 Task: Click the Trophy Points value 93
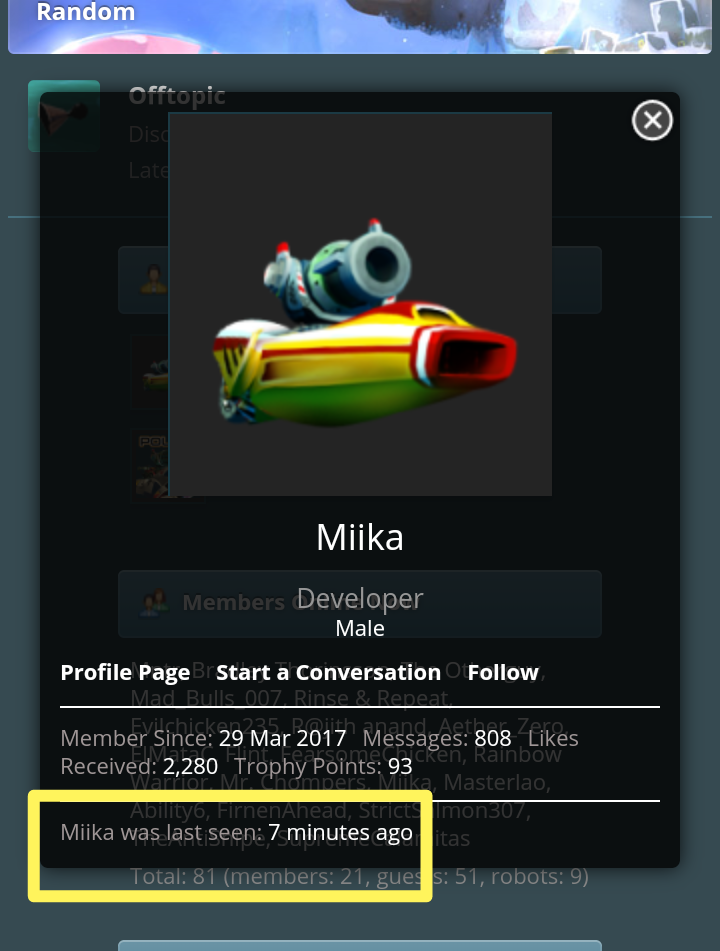pyautogui.click(x=400, y=767)
